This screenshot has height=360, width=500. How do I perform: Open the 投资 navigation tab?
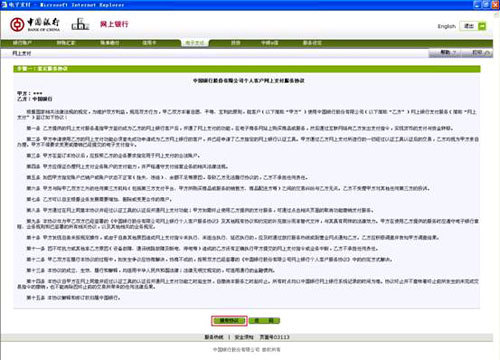pos(236,43)
